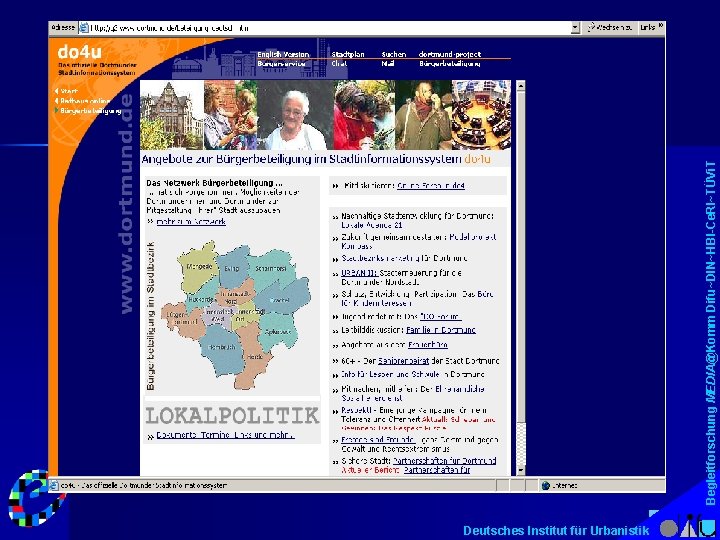Select the Aplerbeck district on the map
The width and height of the screenshot is (720, 540).
point(277,331)
